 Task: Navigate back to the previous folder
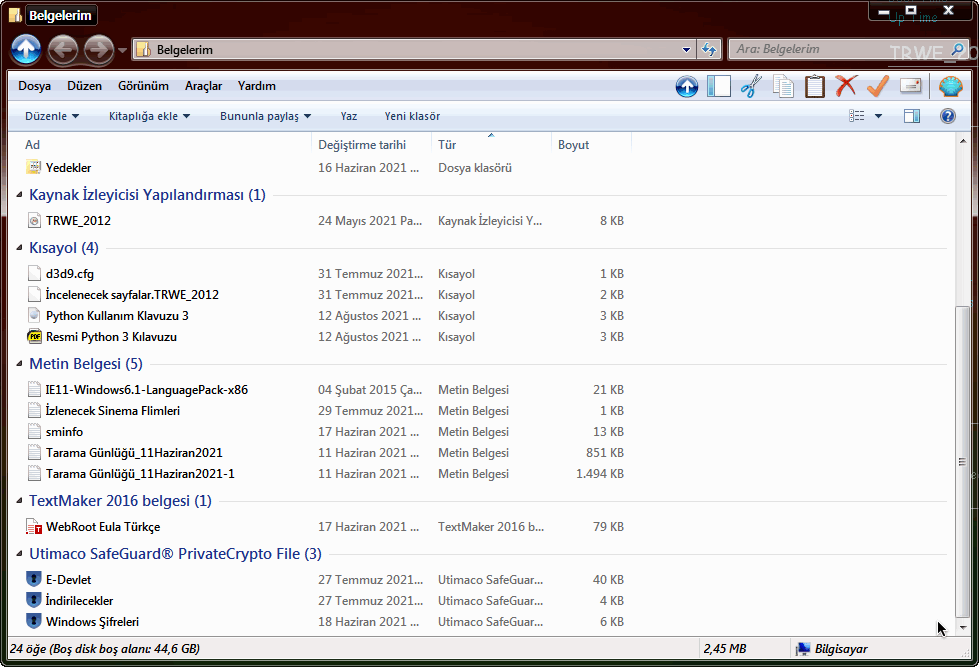pos(63,49)
